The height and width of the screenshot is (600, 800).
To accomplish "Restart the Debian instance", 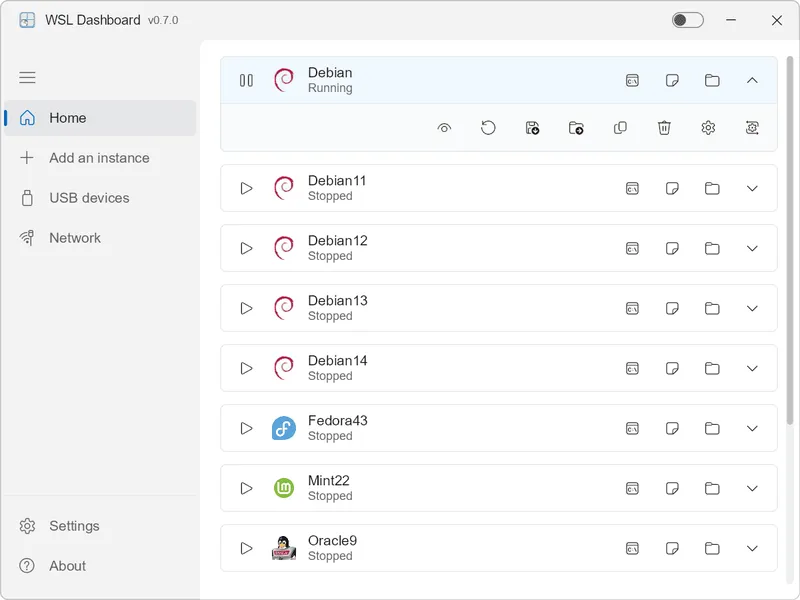I will coord(488,128).
